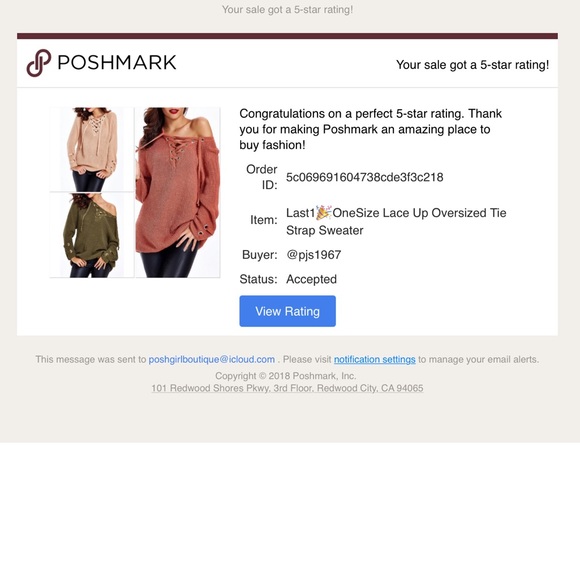Click the party popper emoji in item title
The width and height of the screenshot is (580, 580).
click(x=323, y=213)
